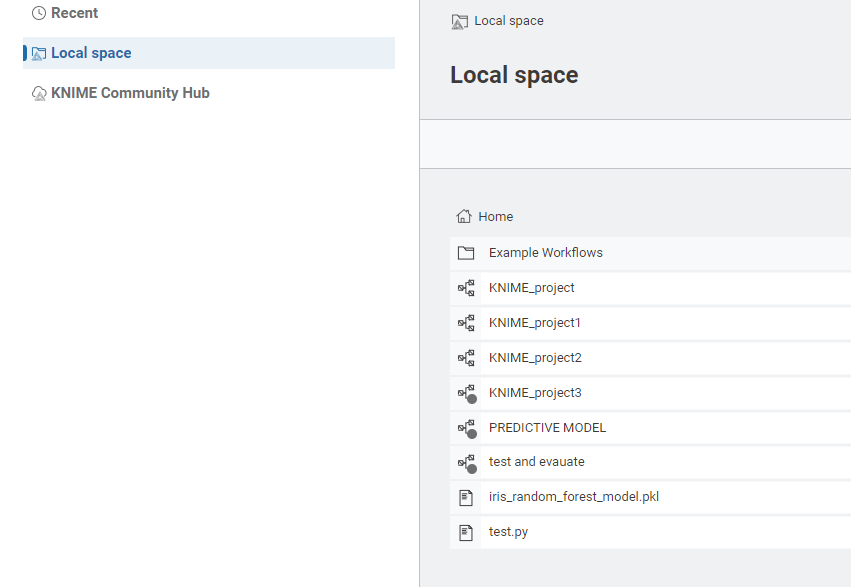Screen dimensions: 851x587
Task: Click the KNIME Community Hub cloud icon
Action: [x=39, y=93]
